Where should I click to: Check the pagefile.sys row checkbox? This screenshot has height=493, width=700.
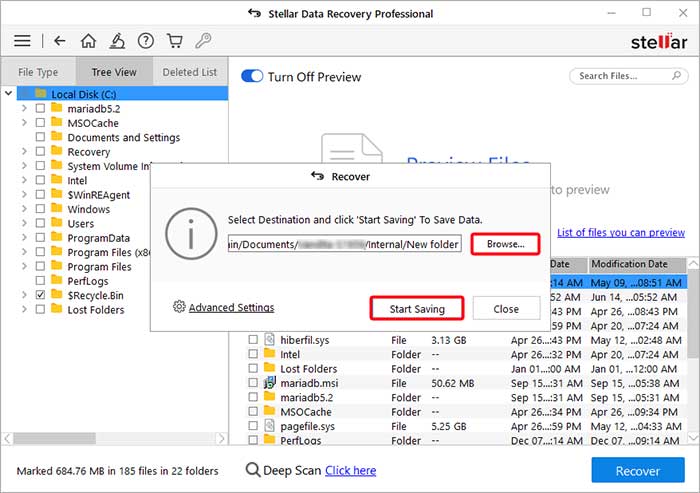(253, 426)
